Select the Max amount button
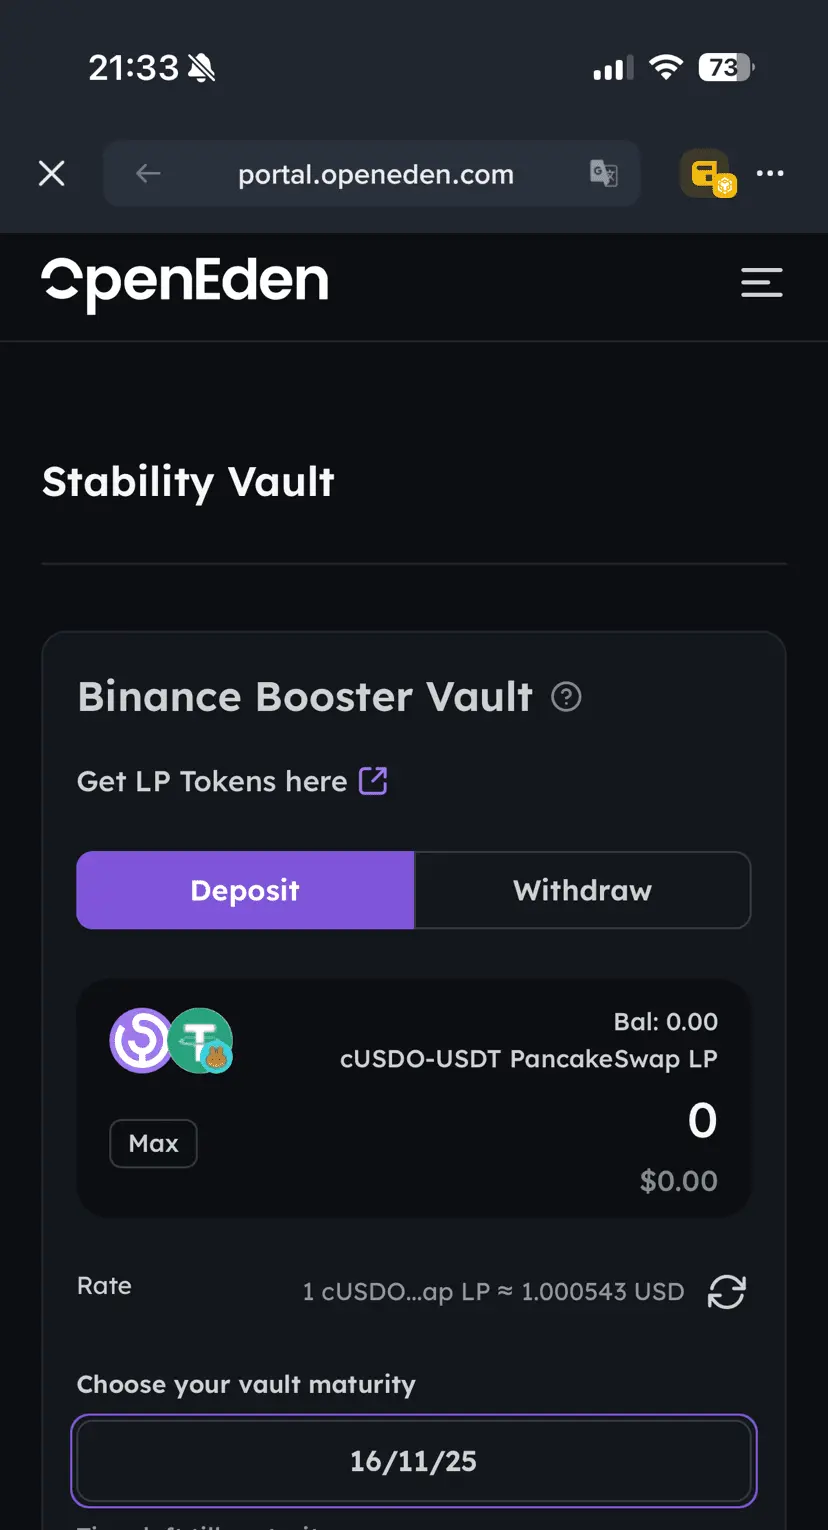 pos(153,1143)
